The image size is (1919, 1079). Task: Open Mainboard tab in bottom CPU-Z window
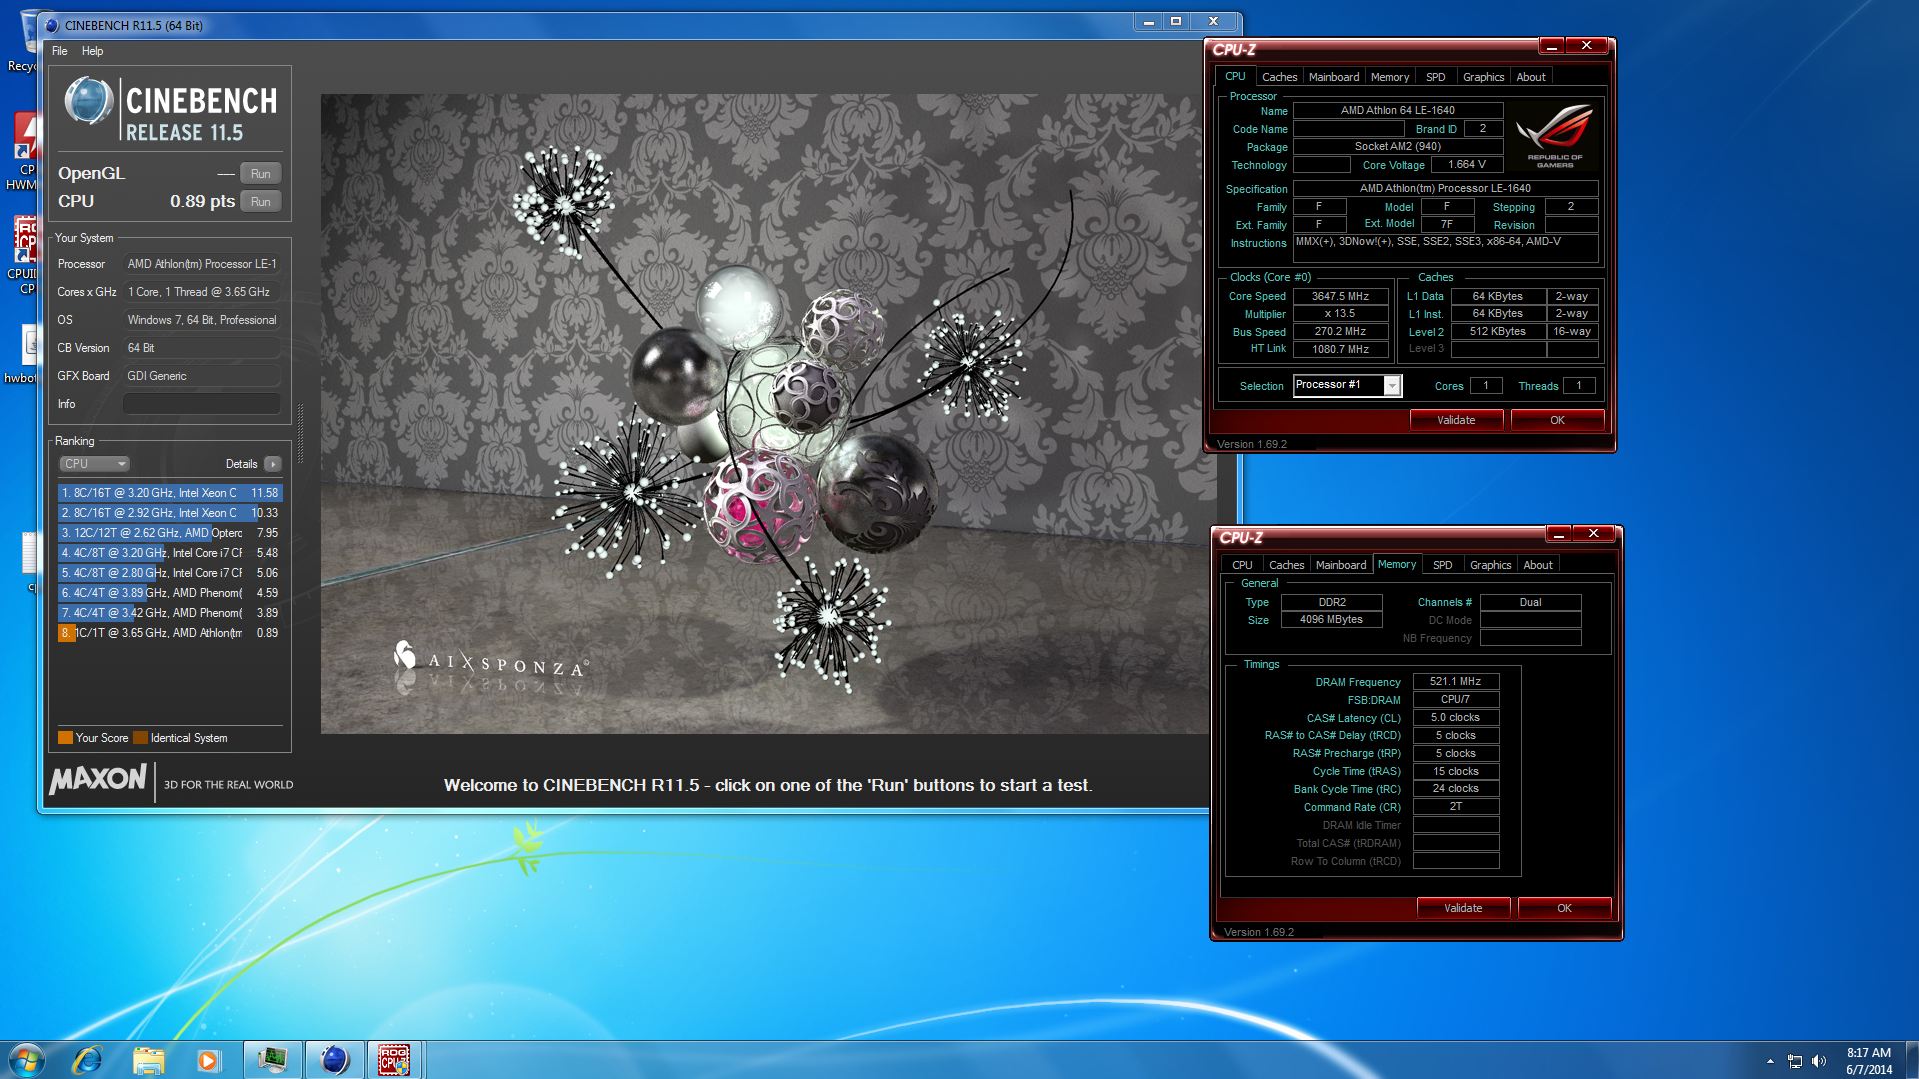click(1340, 565)
